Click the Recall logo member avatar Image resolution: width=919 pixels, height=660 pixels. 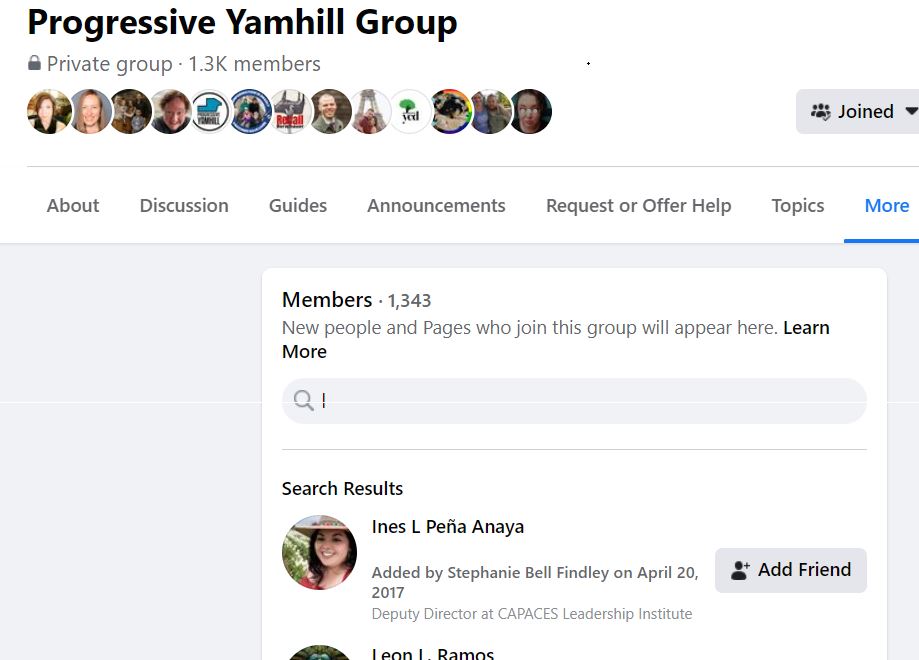click(x=290, y=111)
